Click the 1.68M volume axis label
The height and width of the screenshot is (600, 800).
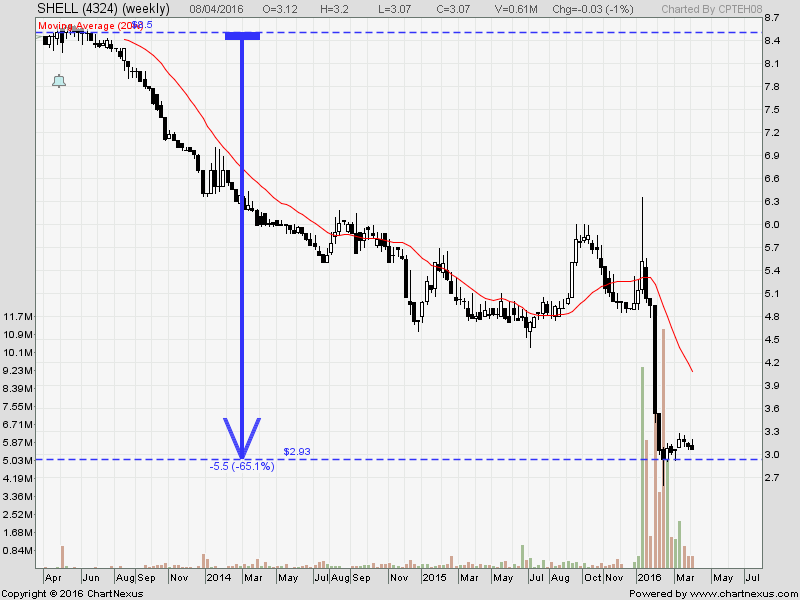18,532
